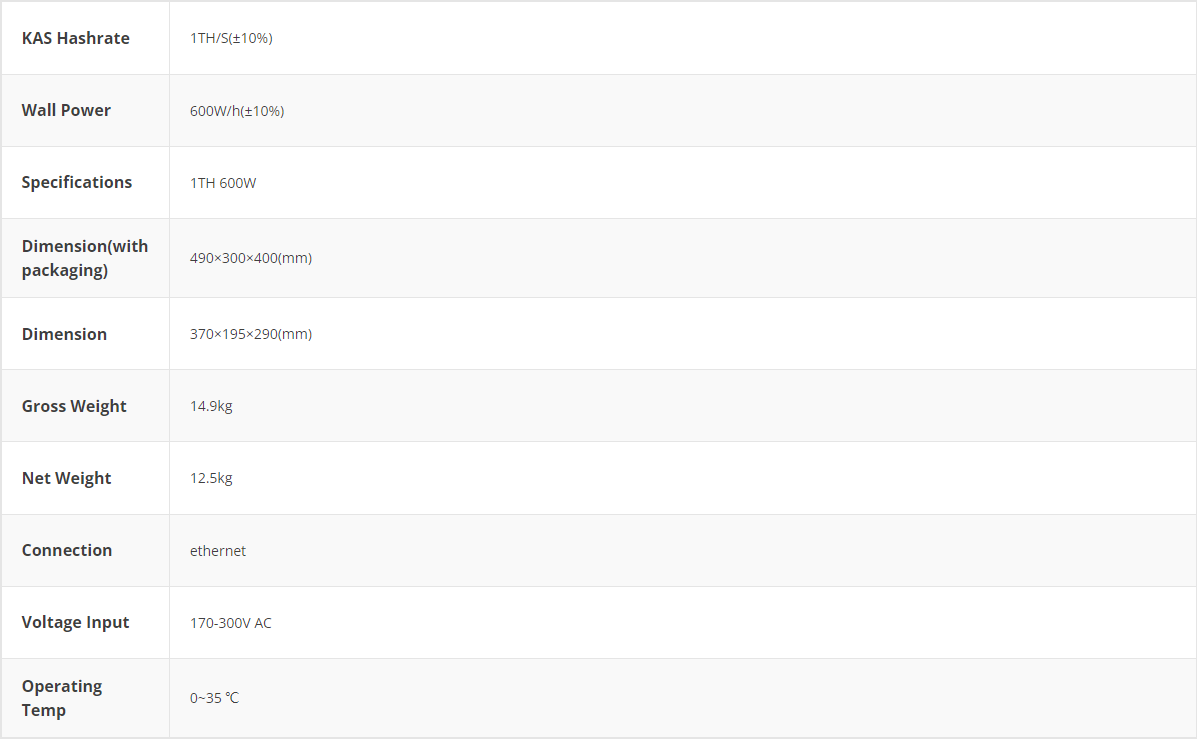Screen dimensions: 1197x739
Task: Click the Net Weight label
Action: [x=67, y=478]
